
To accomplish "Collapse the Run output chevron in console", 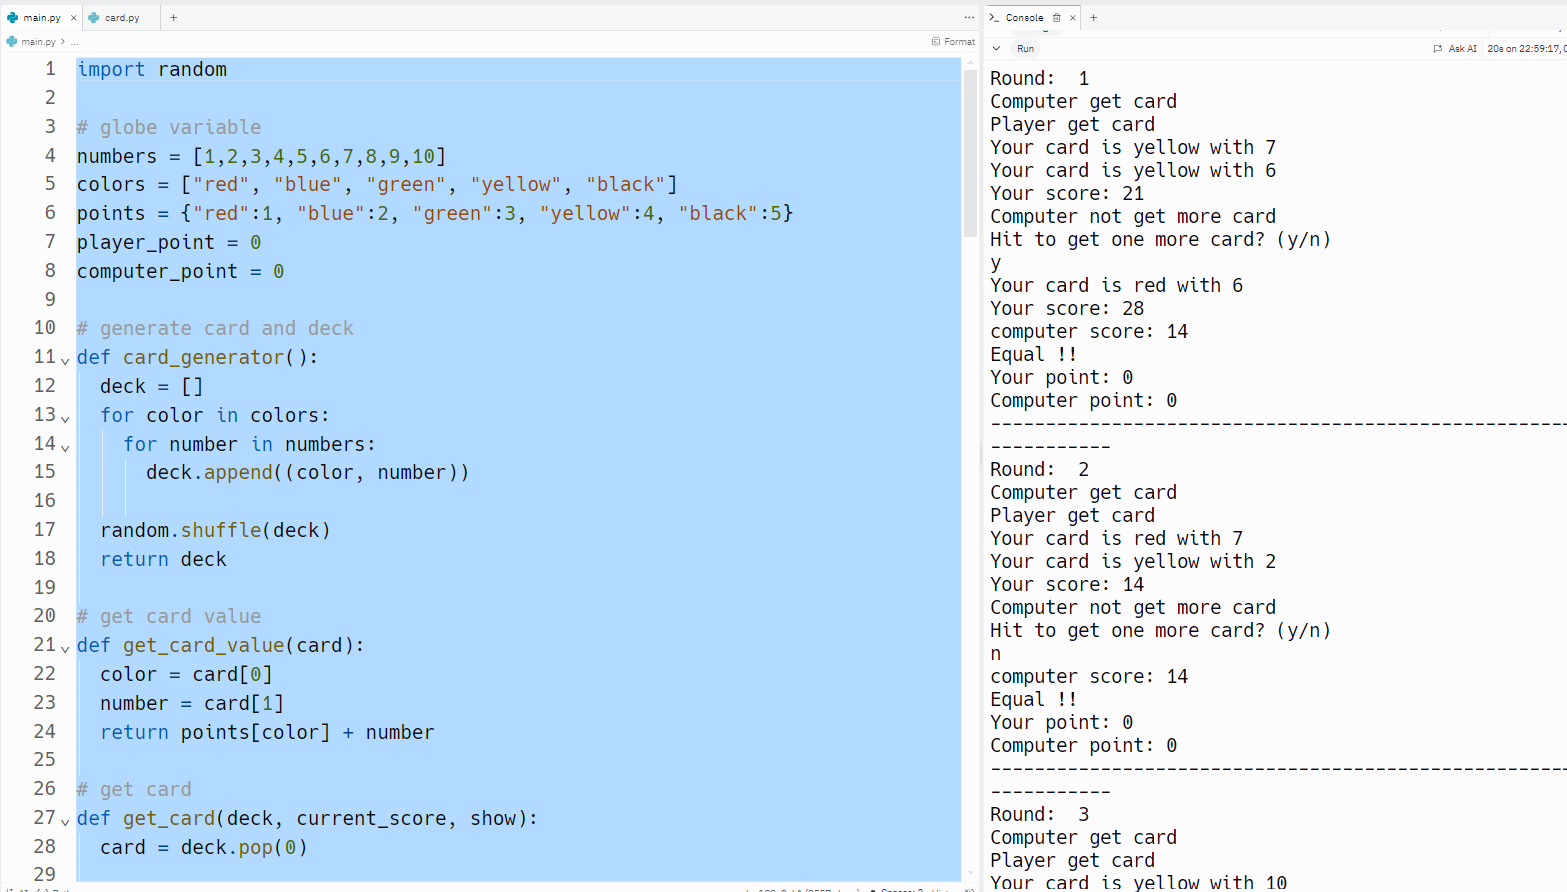I will [x=996, y=48].
